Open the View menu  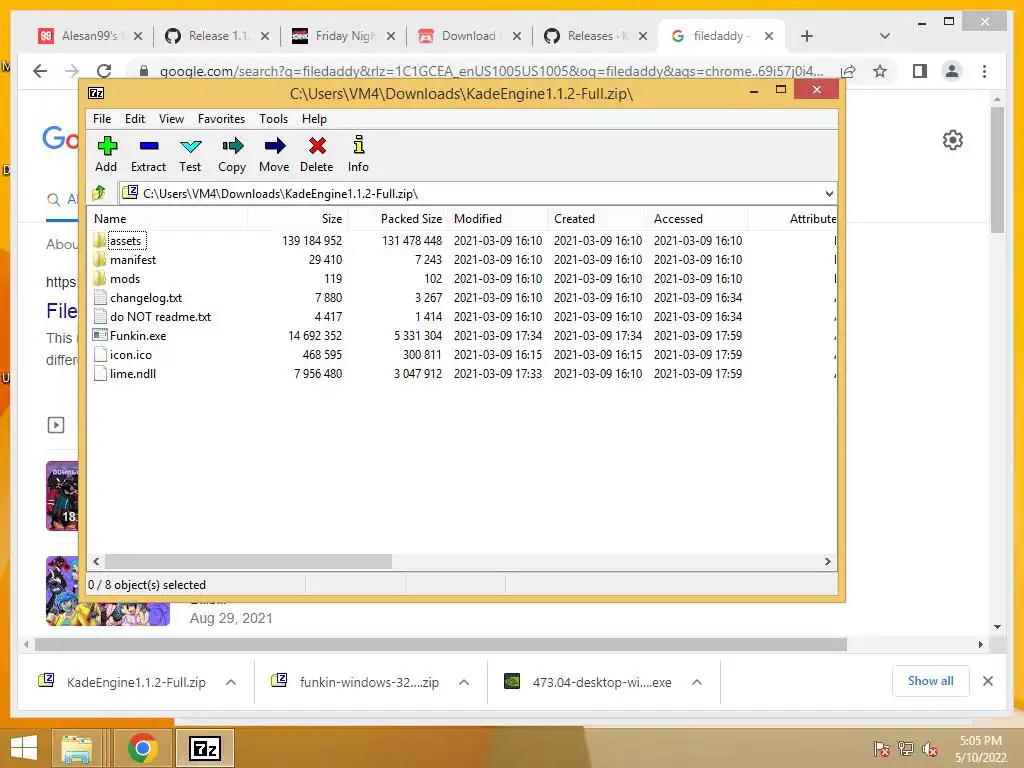[171, 119]
